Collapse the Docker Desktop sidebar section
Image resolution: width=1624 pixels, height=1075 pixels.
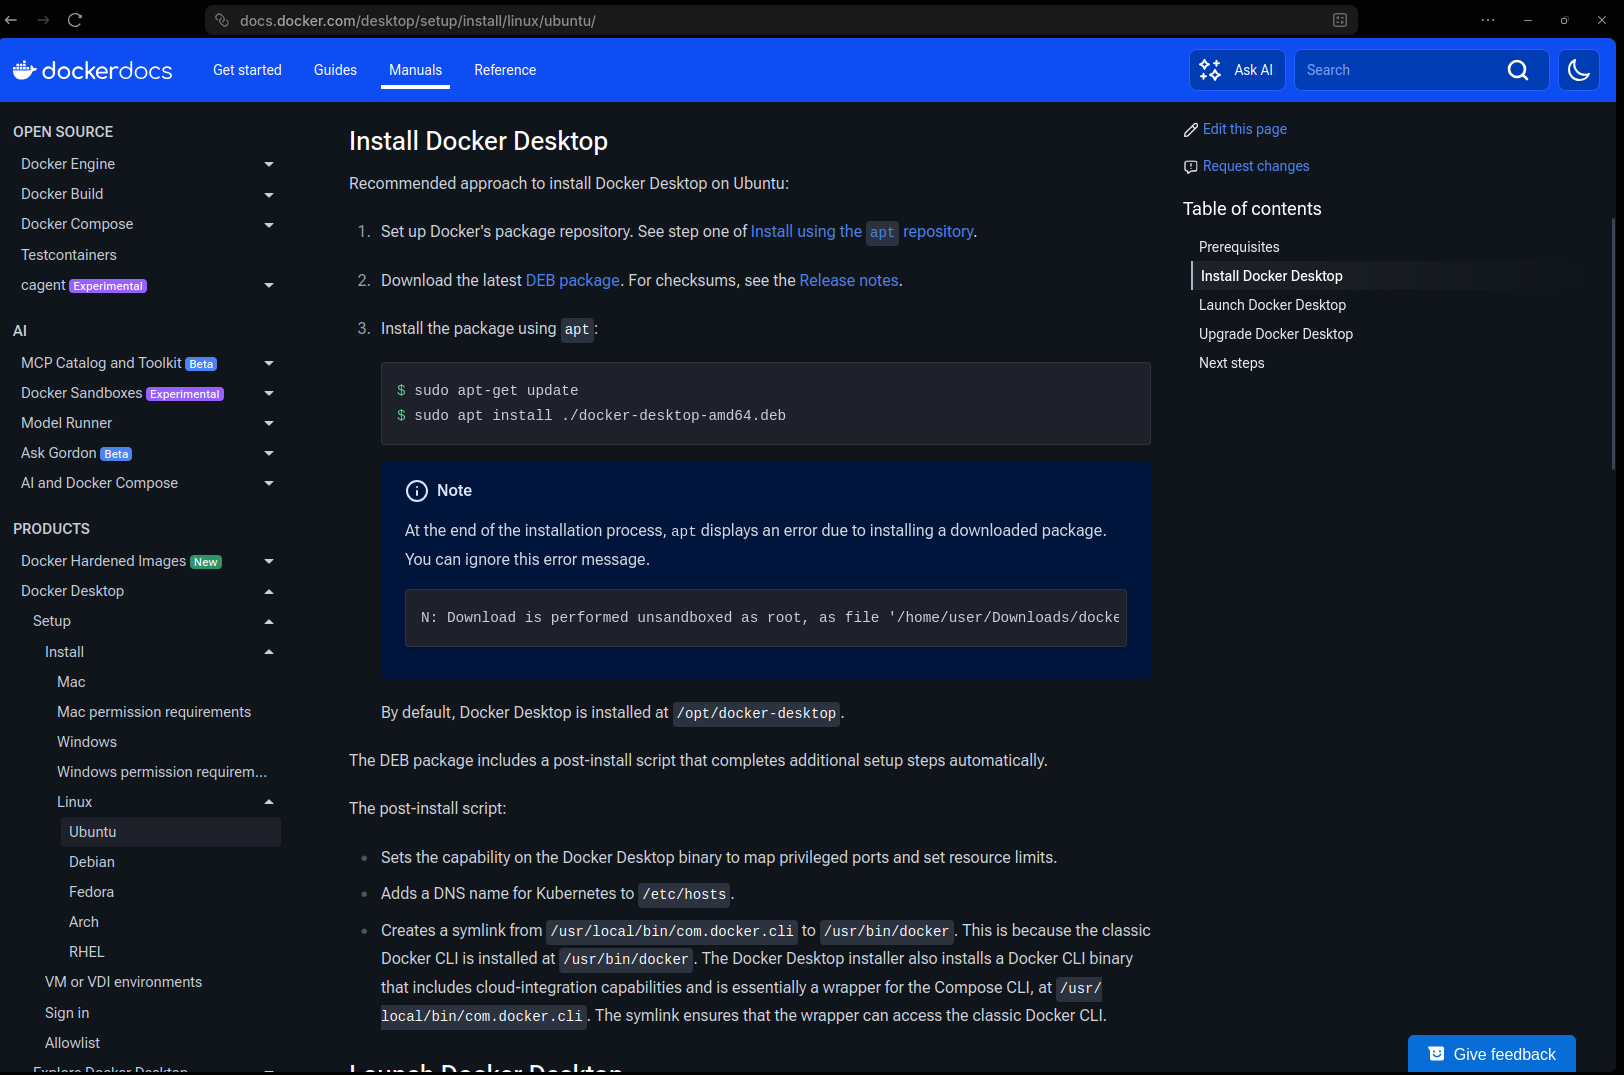coord(268,591)
